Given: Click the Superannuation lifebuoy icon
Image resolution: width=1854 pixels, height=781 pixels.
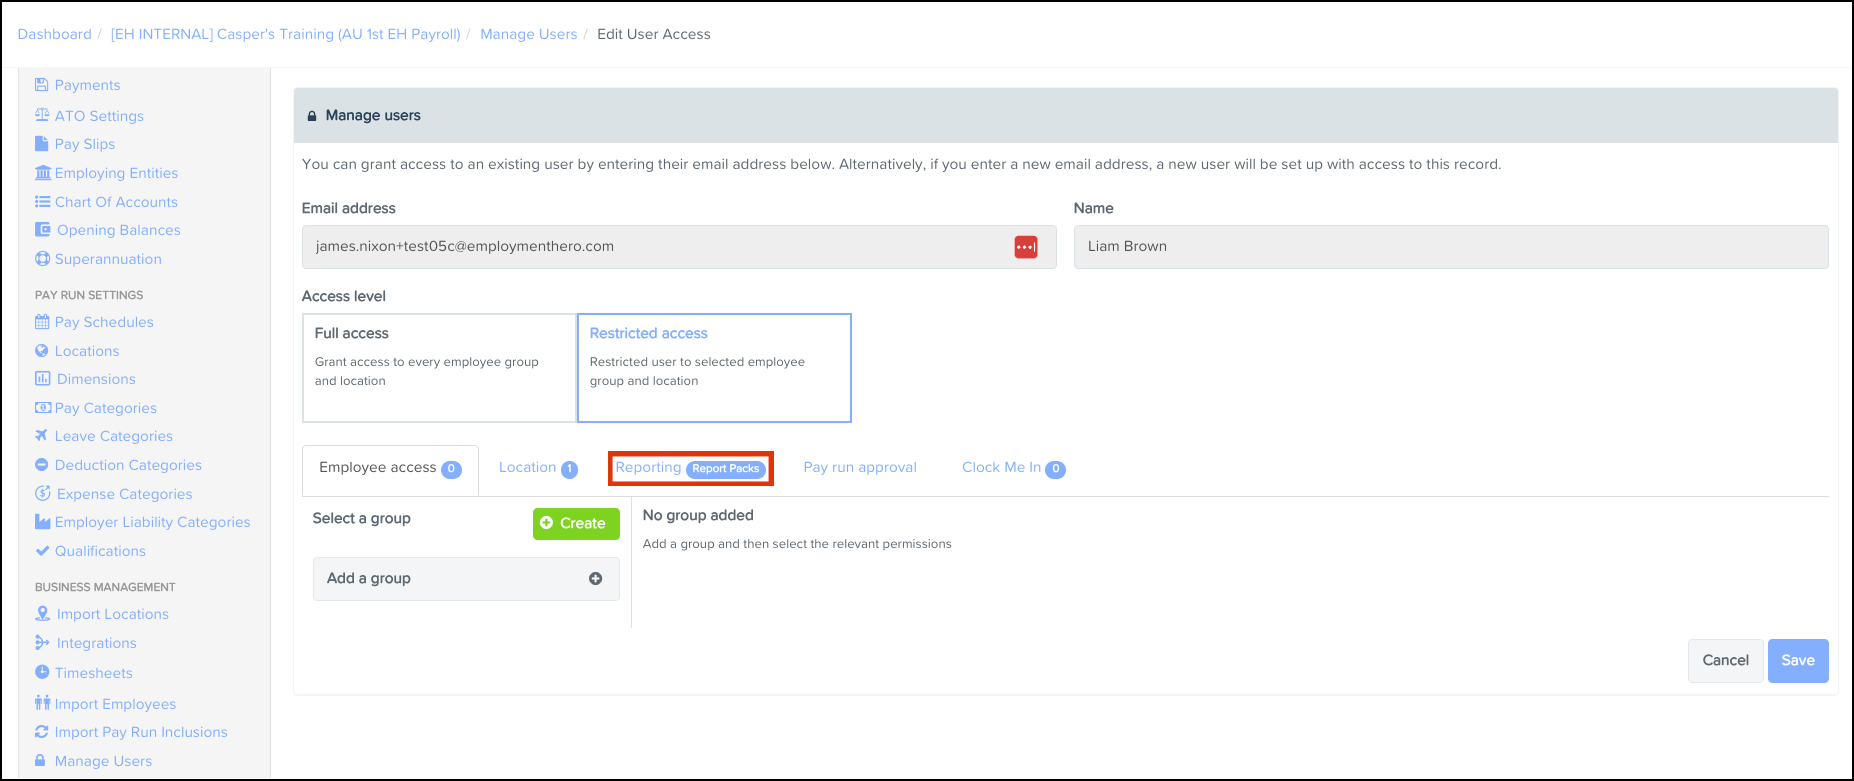Looking at the screenshot, I should 42,259.
